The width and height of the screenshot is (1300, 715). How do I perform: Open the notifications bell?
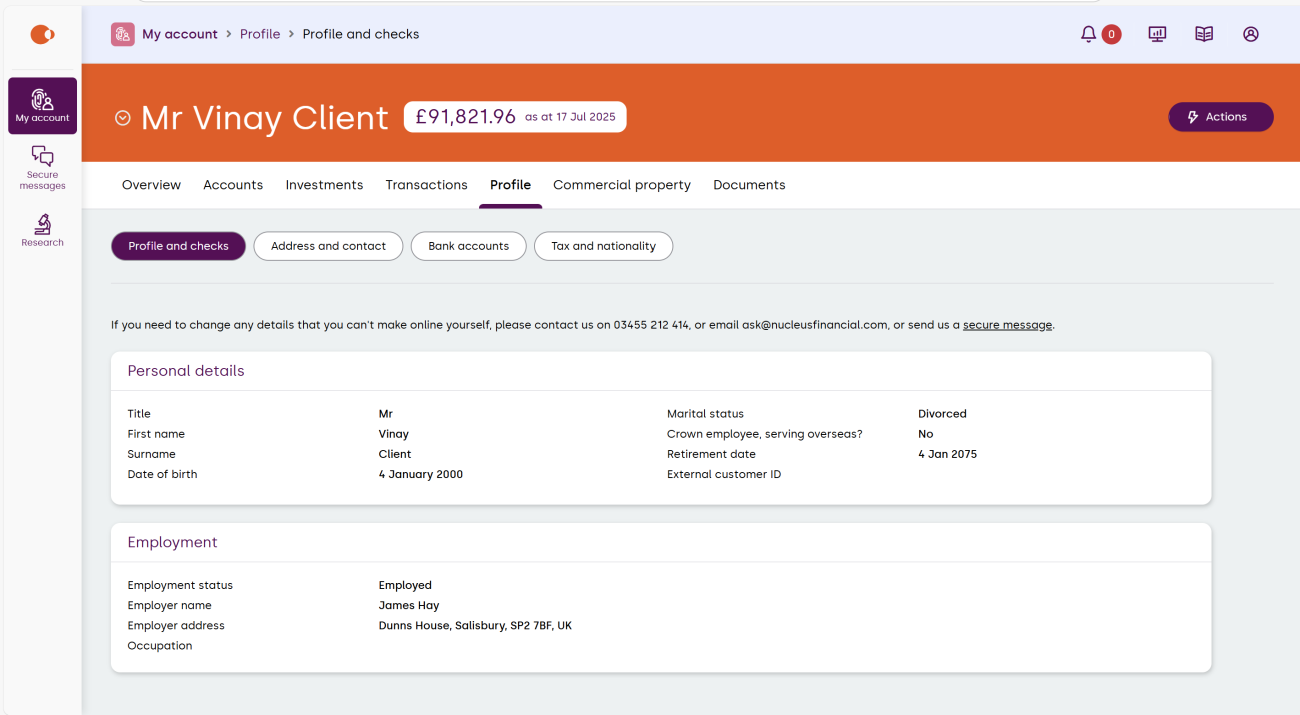[1089, 34]
